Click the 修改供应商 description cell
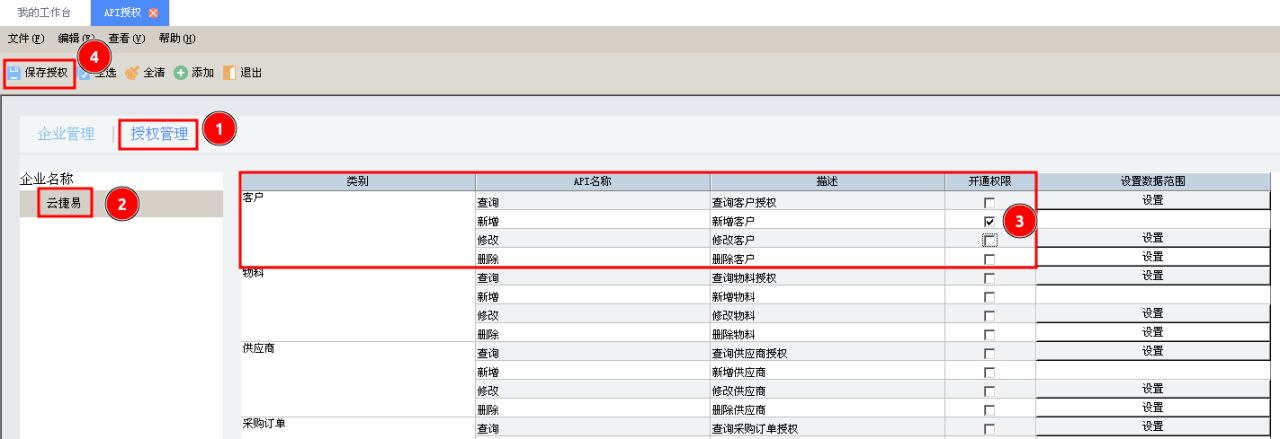This screenshot has height=439, width=1280. point(828,391)
